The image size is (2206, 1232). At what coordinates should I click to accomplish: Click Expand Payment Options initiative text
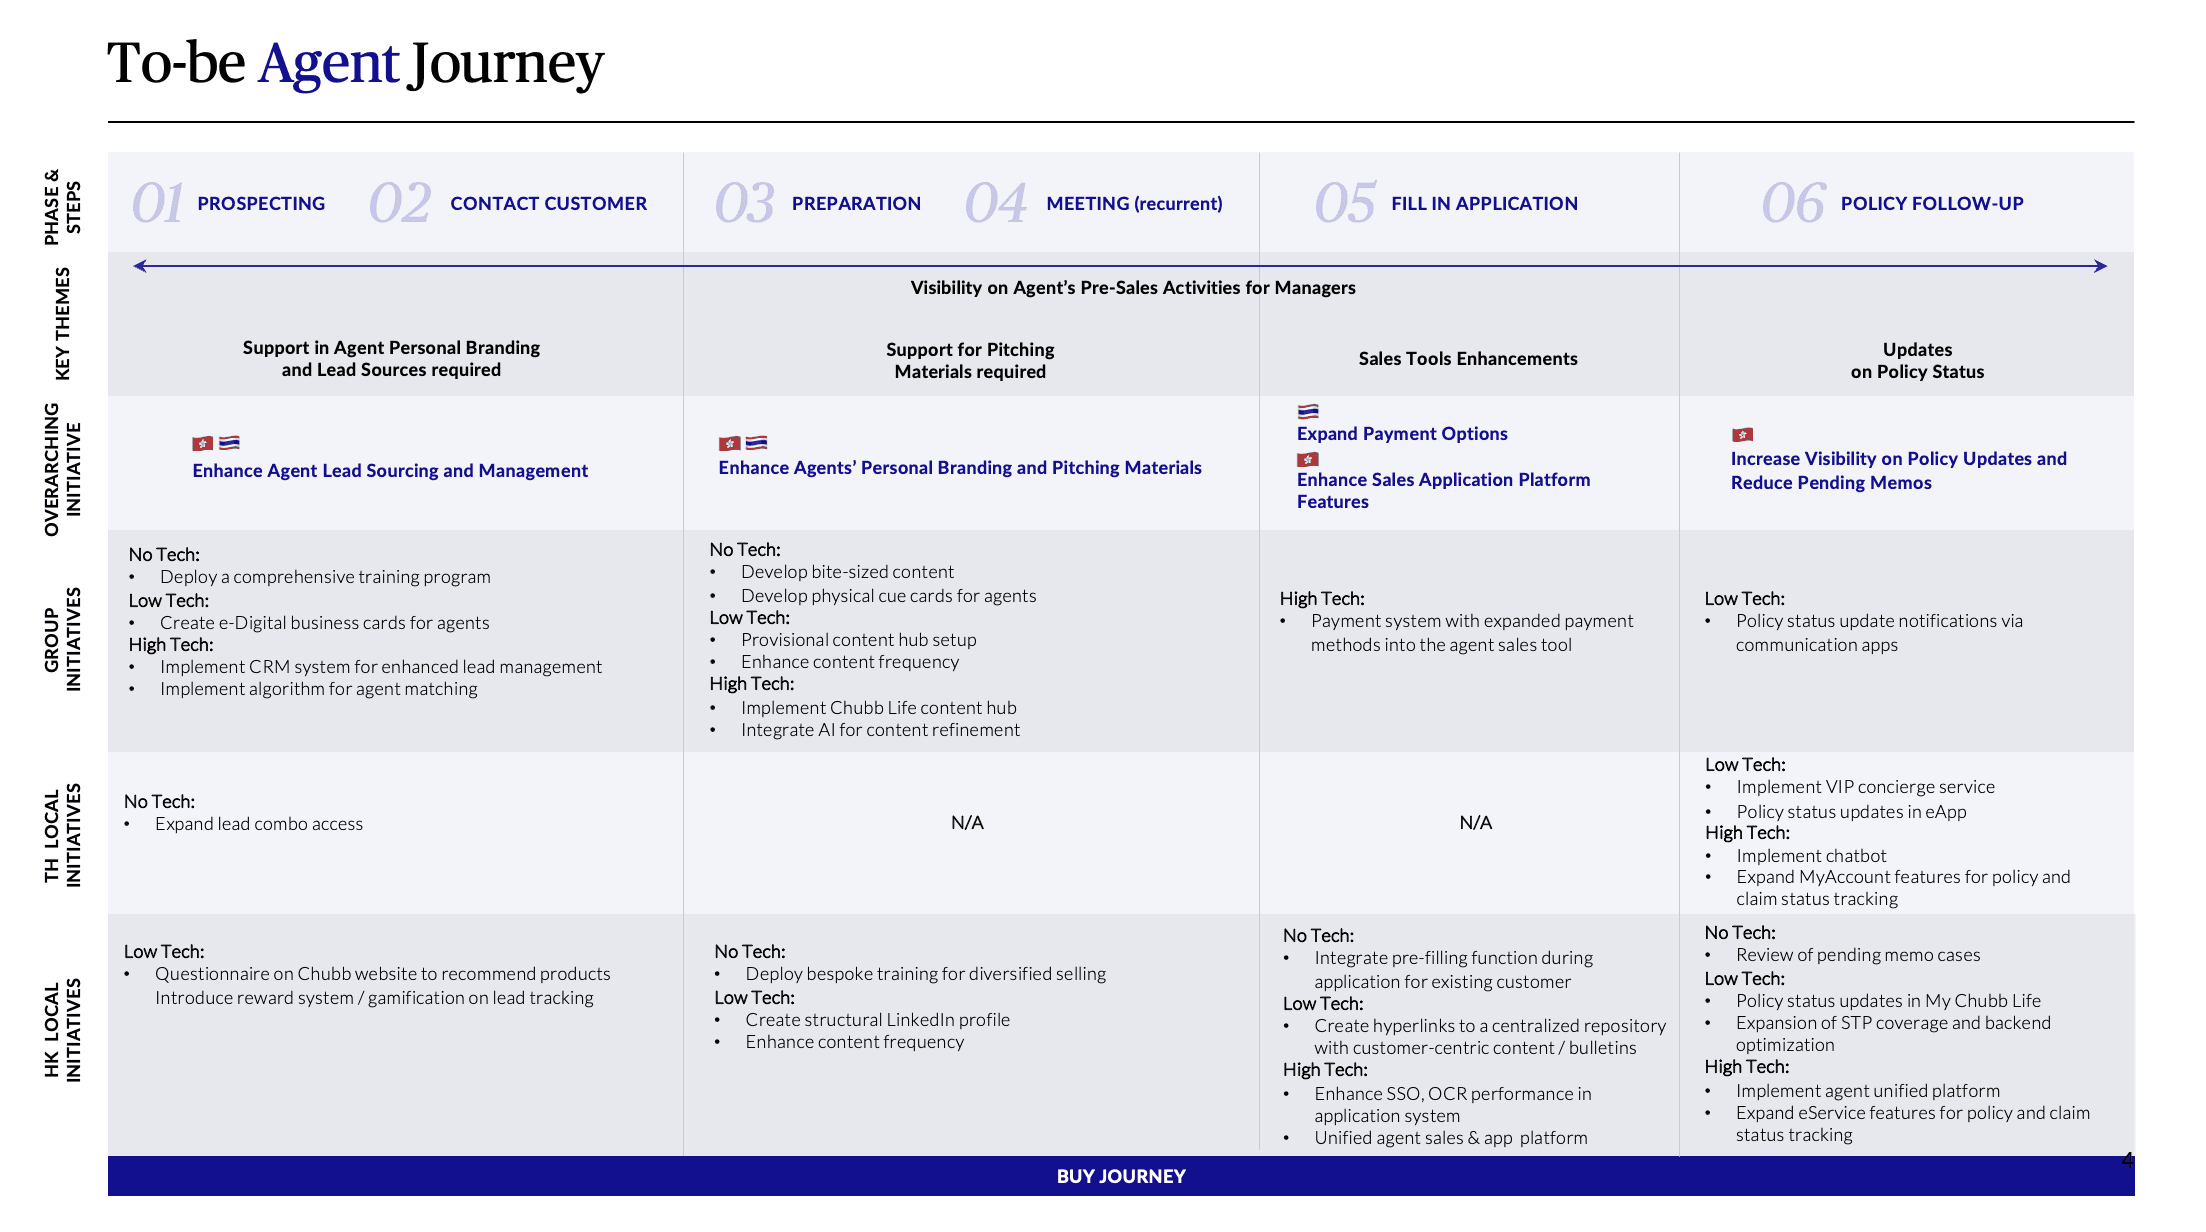point(1402,434)
